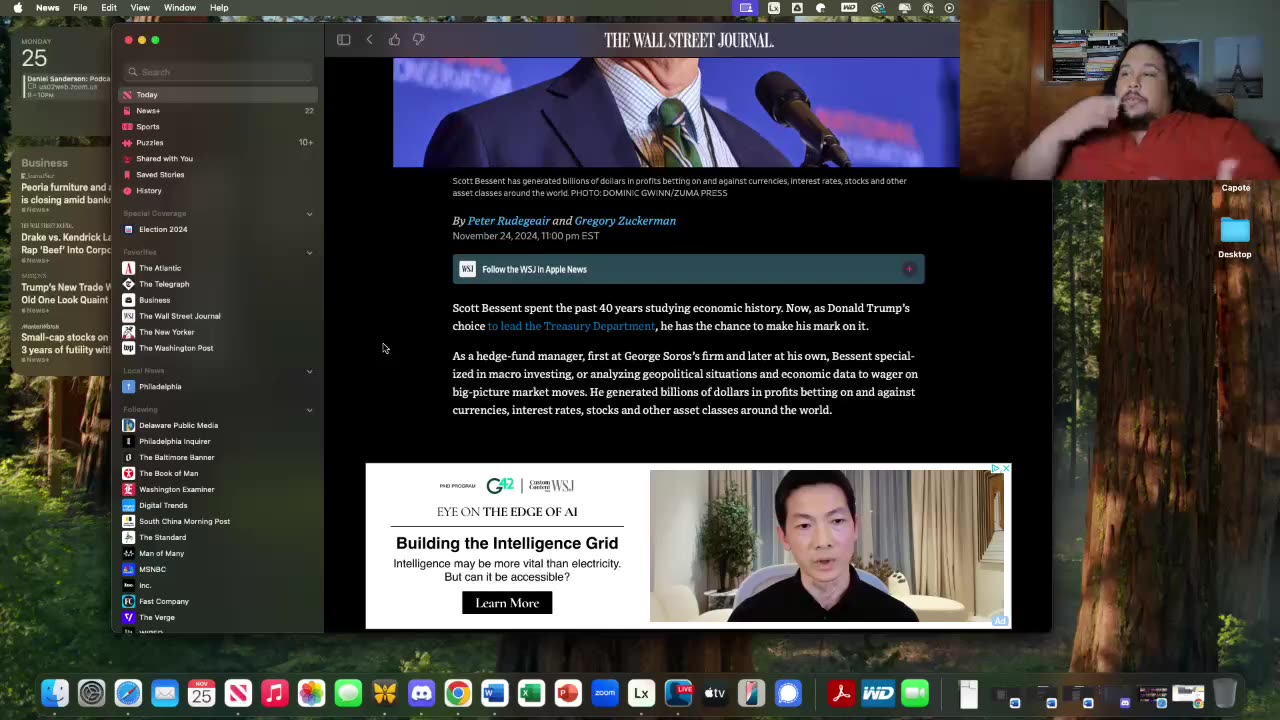Open Peoria furniture story in Business widget
The width and height of the screenshot is (1280, 720).
(x=66, y=193)
